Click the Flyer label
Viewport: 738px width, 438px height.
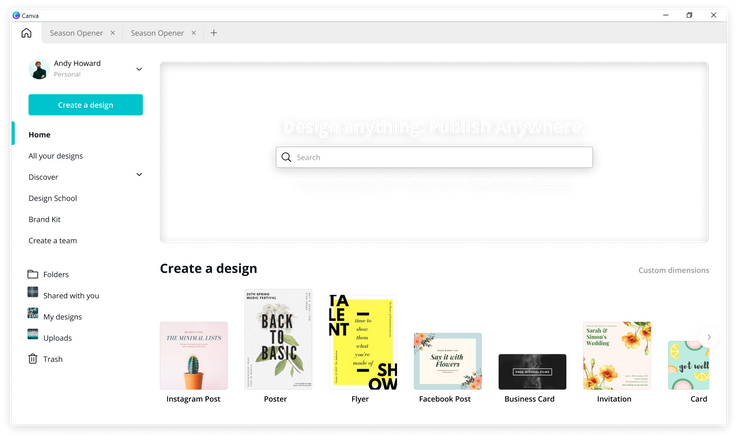coord(360,399)
